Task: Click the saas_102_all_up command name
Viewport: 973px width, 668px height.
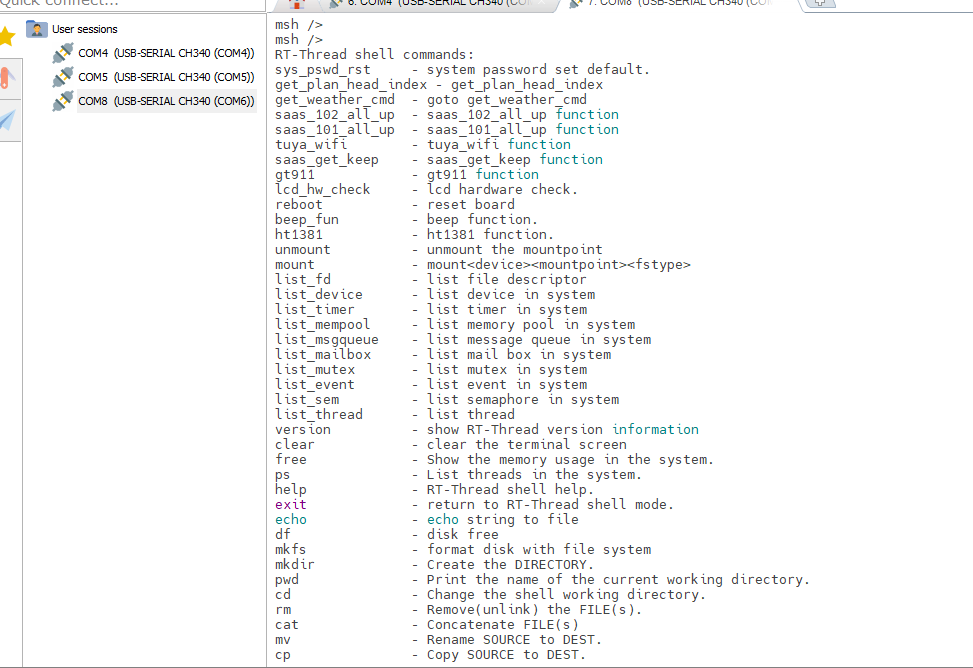Action: tap(334, 114)
